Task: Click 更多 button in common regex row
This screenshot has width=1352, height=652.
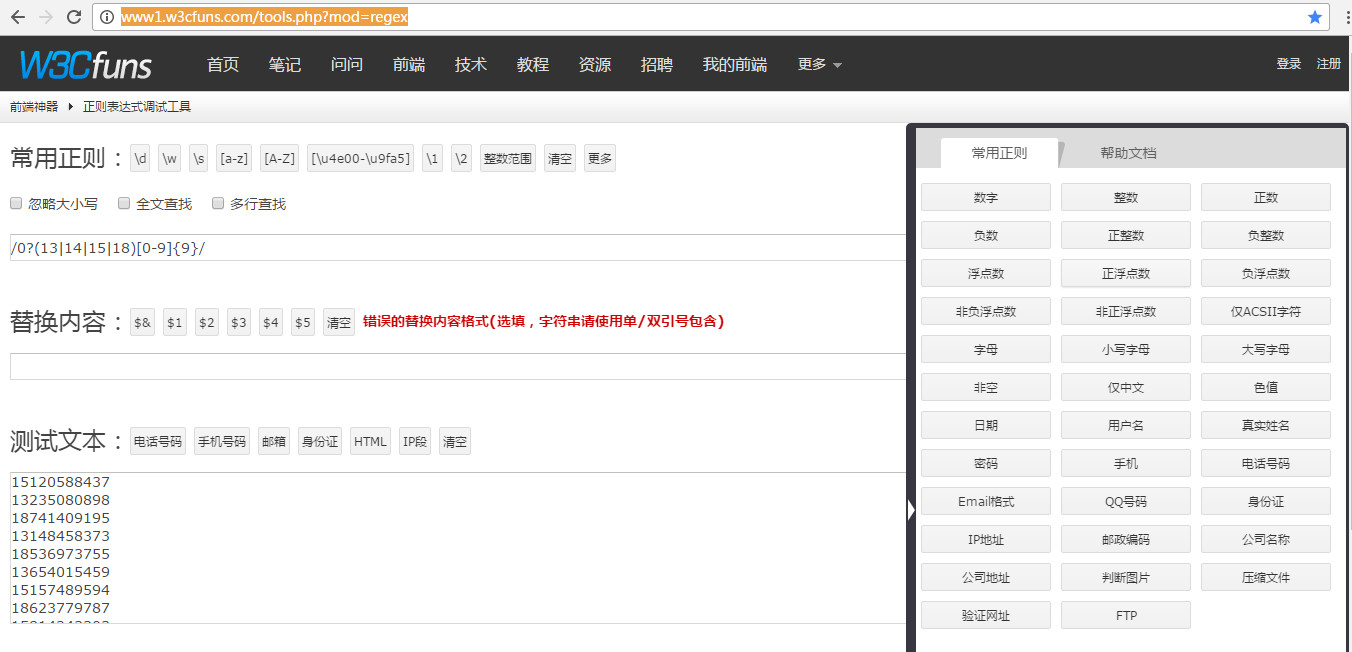Action: (x=599, y=158)
